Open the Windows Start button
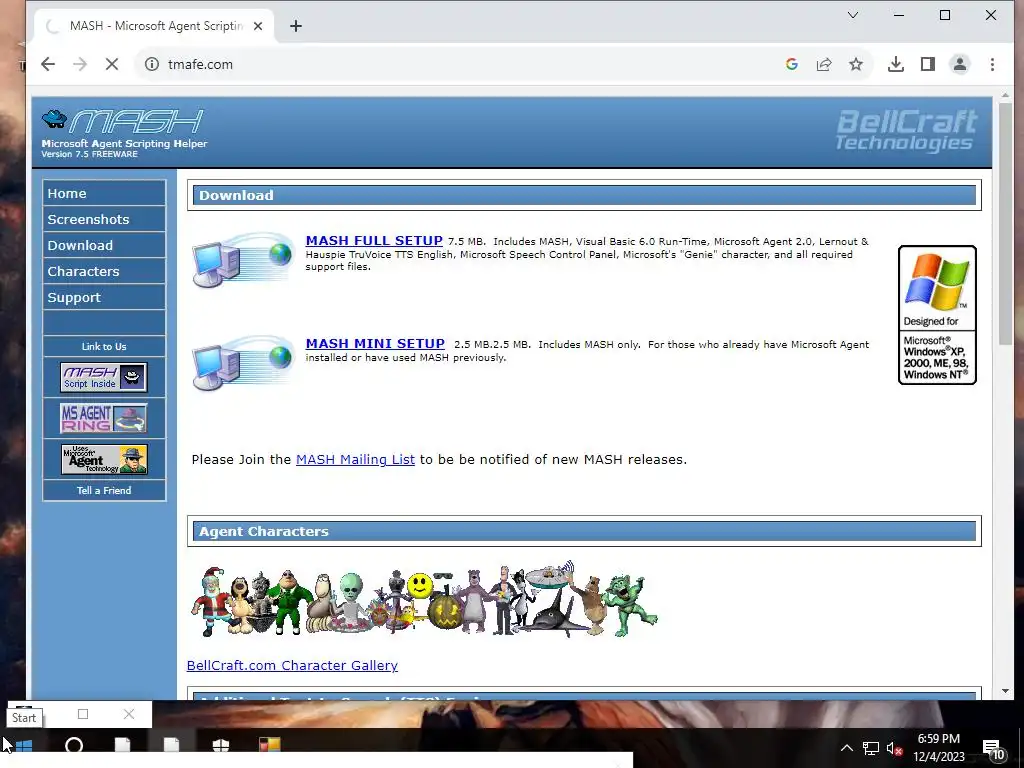Image resolution: width=1024 pixels, height=768 pixels. 24,745
